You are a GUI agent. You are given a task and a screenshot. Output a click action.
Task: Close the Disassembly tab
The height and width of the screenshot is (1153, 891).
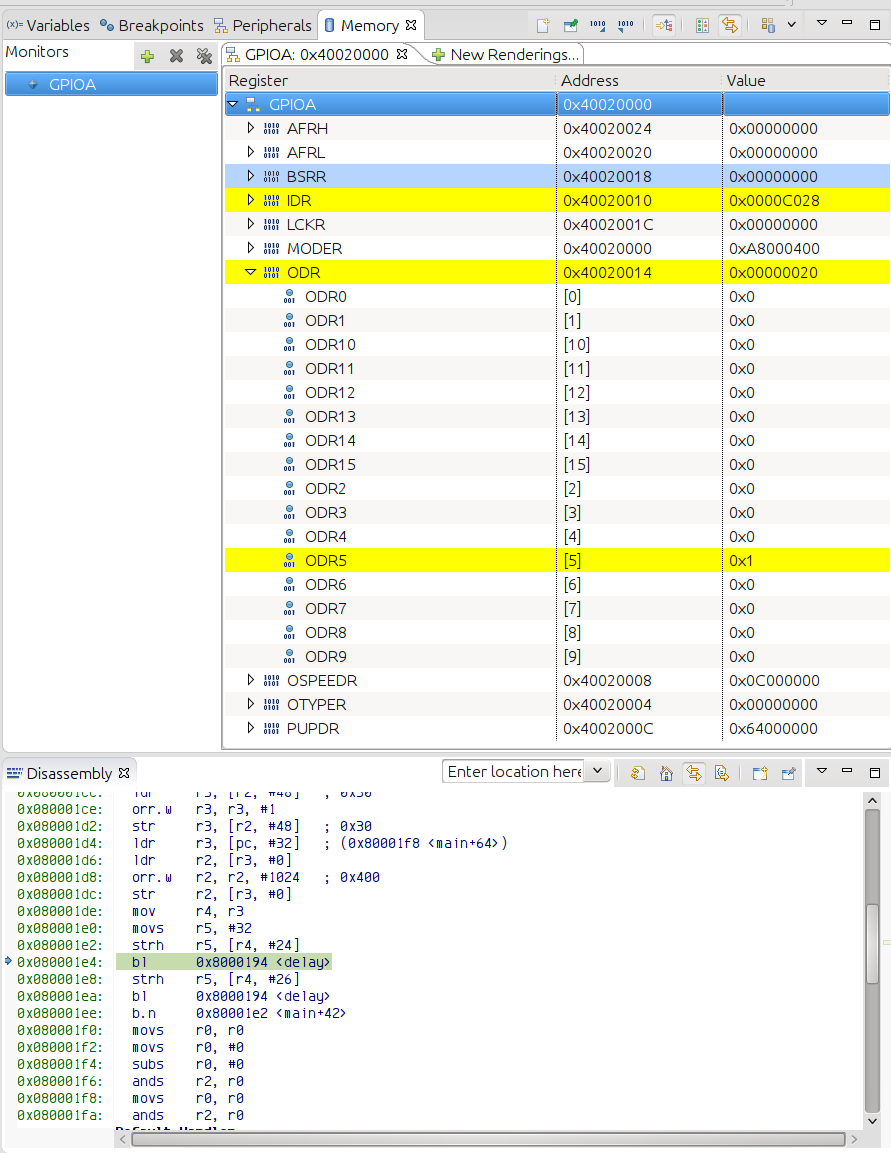coord(124,773)
